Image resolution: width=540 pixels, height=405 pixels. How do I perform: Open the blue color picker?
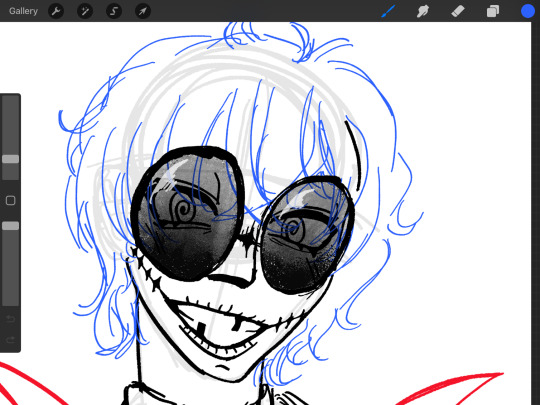click(x=527, y=11)
